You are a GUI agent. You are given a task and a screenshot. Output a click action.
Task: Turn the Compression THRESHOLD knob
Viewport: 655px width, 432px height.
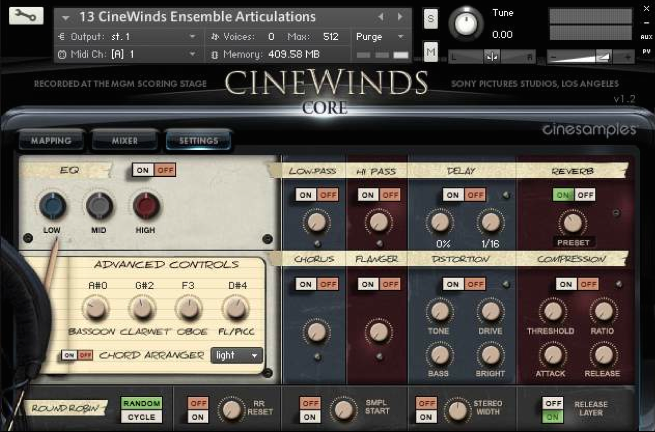pyautogui.click(x=552, y=311)
